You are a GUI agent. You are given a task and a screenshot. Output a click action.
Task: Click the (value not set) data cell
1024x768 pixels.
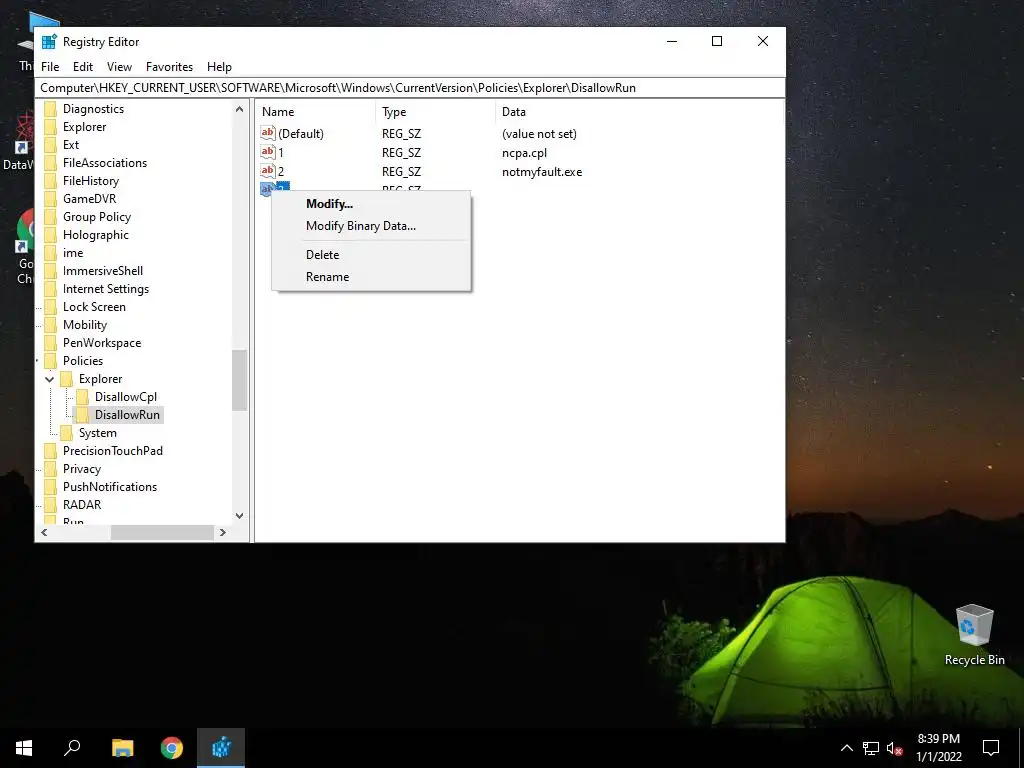(539, 134)
